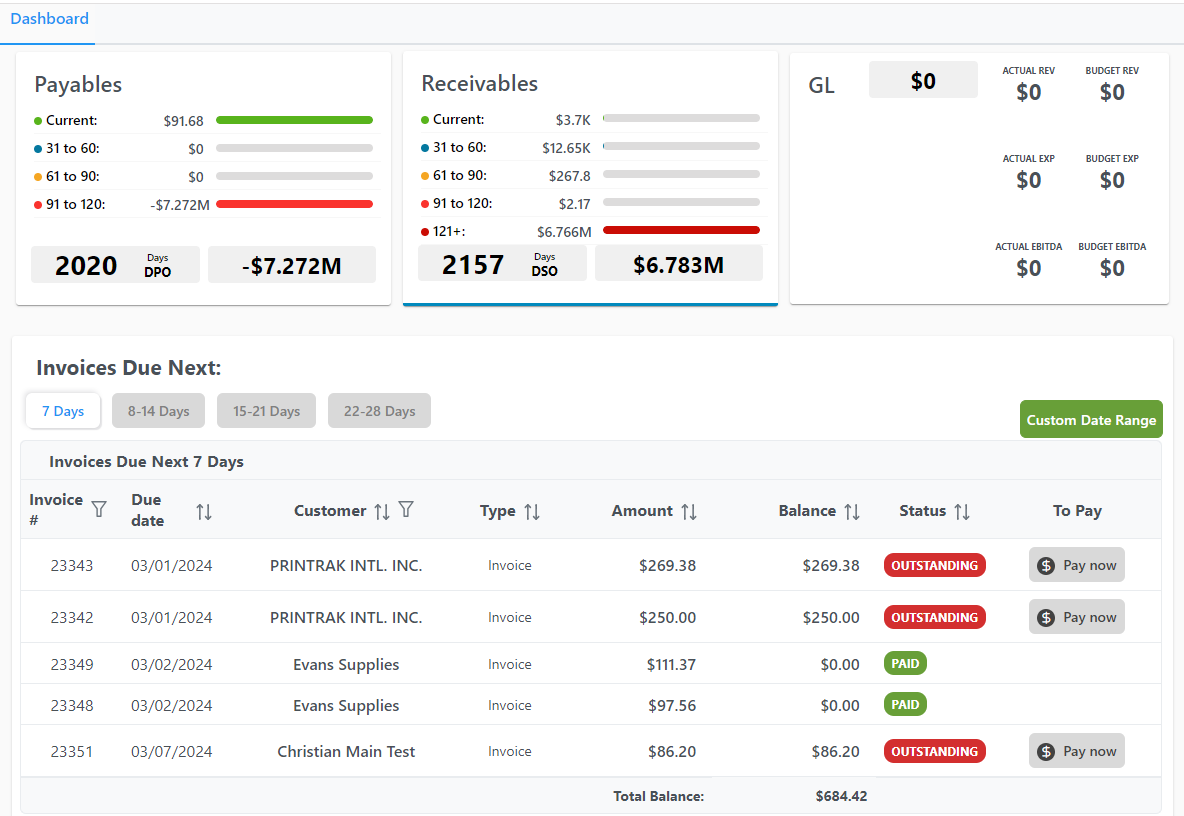Screen dimensions: 1184x816
Task: Select the Dashboard tab
Action: click(49, 18)
